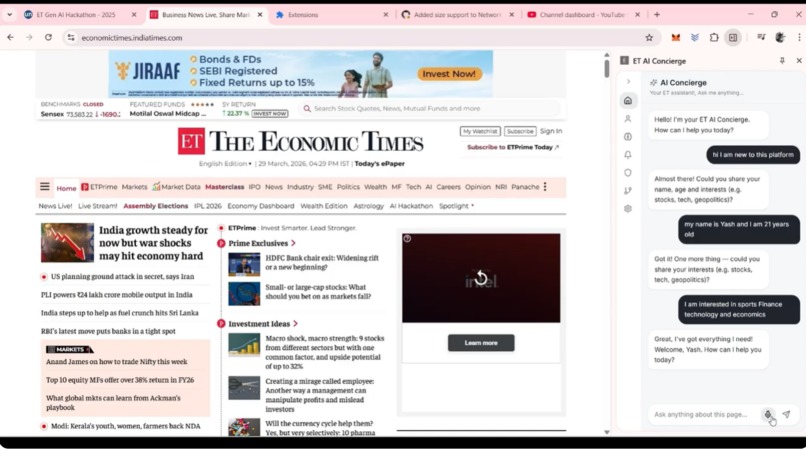
Task: Open Anand James Nifty trade article
Action: (117, 362)
